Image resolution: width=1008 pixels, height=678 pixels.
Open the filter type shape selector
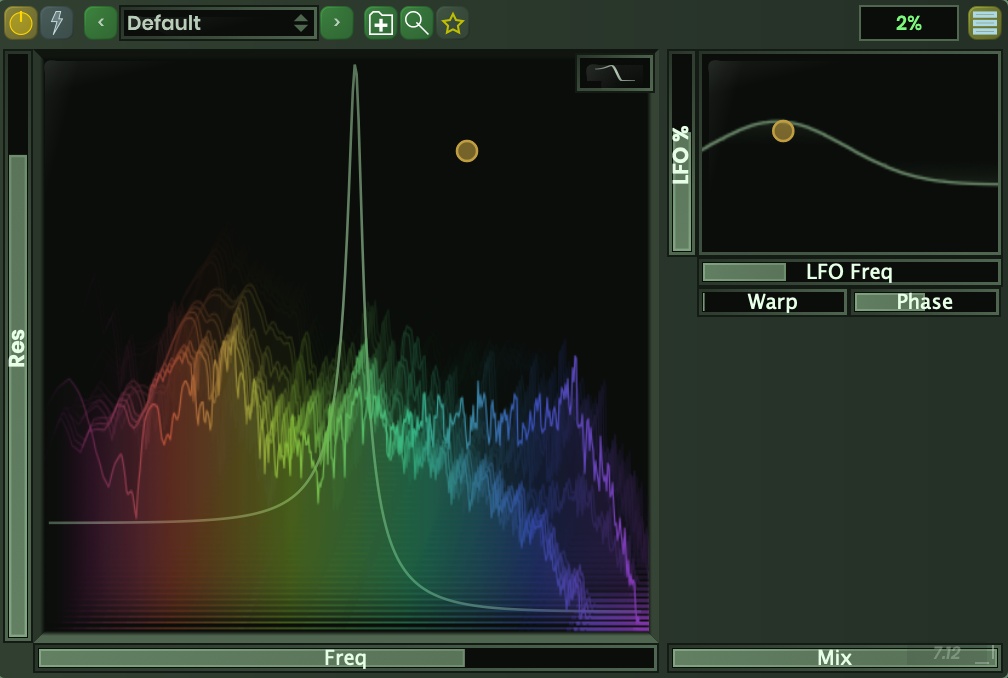pos(614,73)
